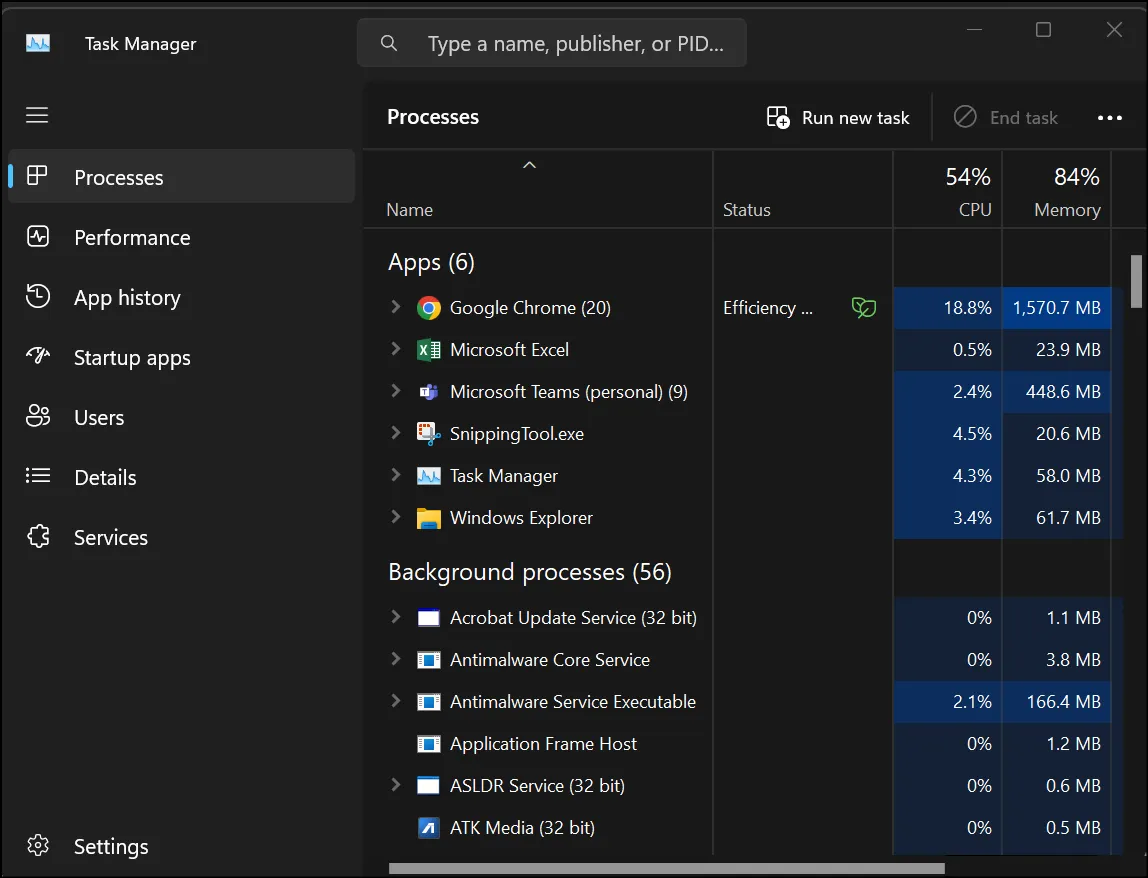The width and height of the screenshot is (1148, 878).
Task: Click the Antimalware Service Executable icon
Action: (x=429, y=702)
